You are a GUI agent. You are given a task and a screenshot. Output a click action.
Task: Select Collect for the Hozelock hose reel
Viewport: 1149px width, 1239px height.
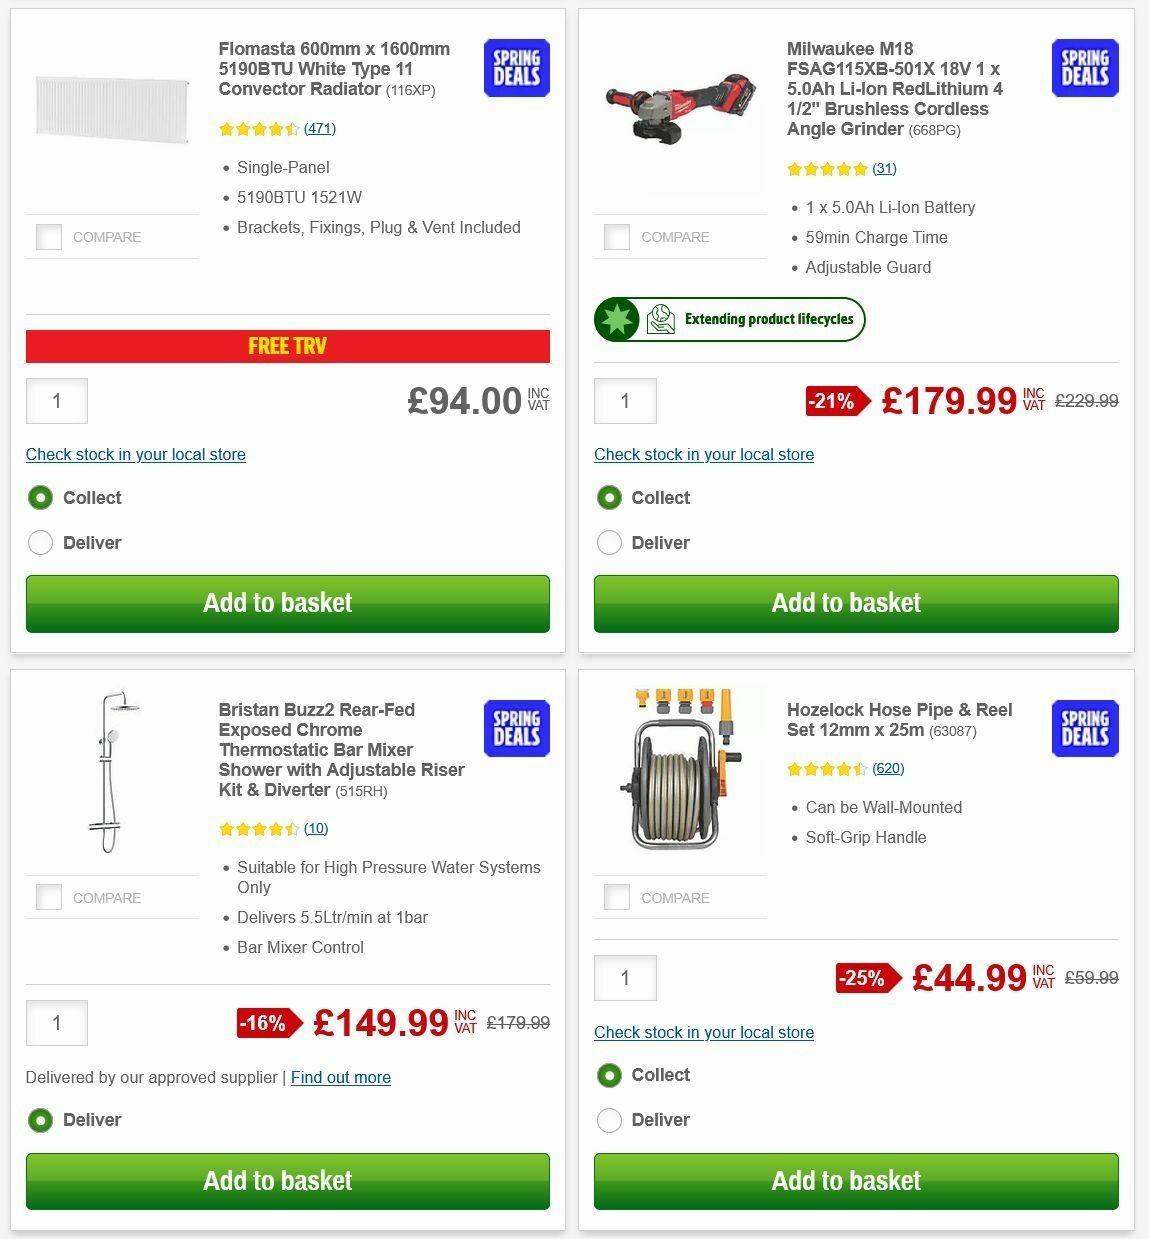(609, 1075)
